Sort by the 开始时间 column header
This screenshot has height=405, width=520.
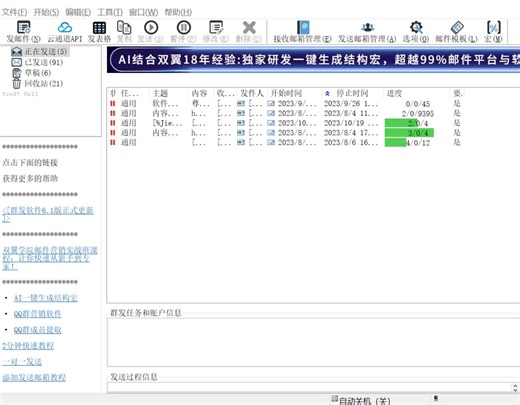pos(286,93)
